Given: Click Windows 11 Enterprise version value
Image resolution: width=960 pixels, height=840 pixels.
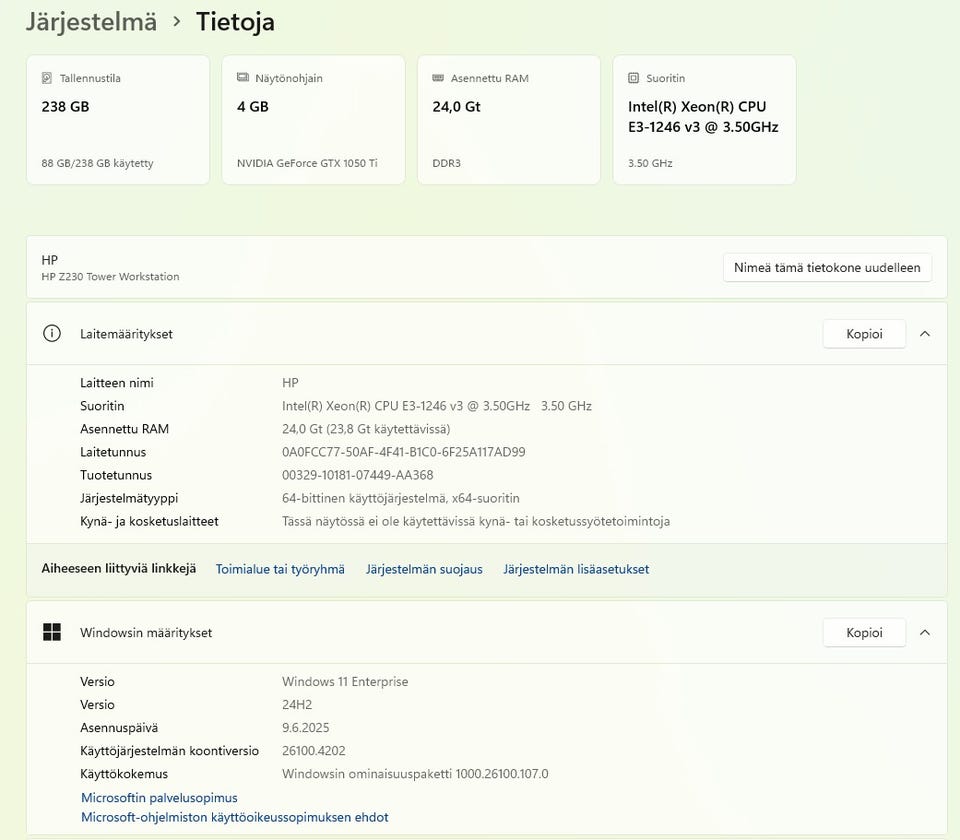Looking at the screenshot, I should (x=345, y=681).
